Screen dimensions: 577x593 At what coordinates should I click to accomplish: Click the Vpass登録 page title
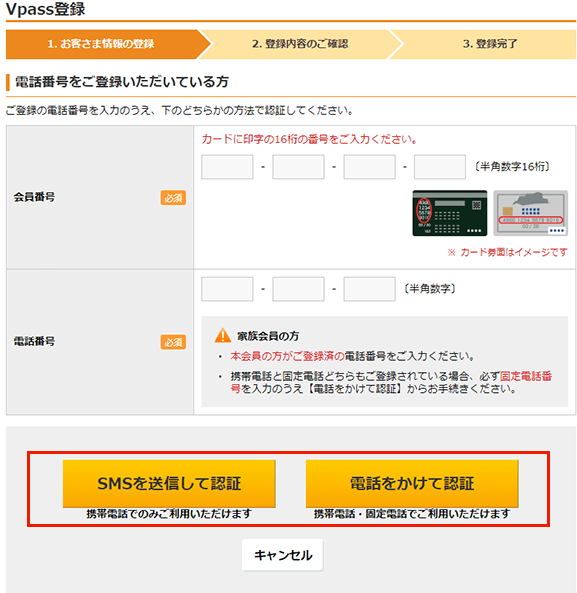(45, 9)
